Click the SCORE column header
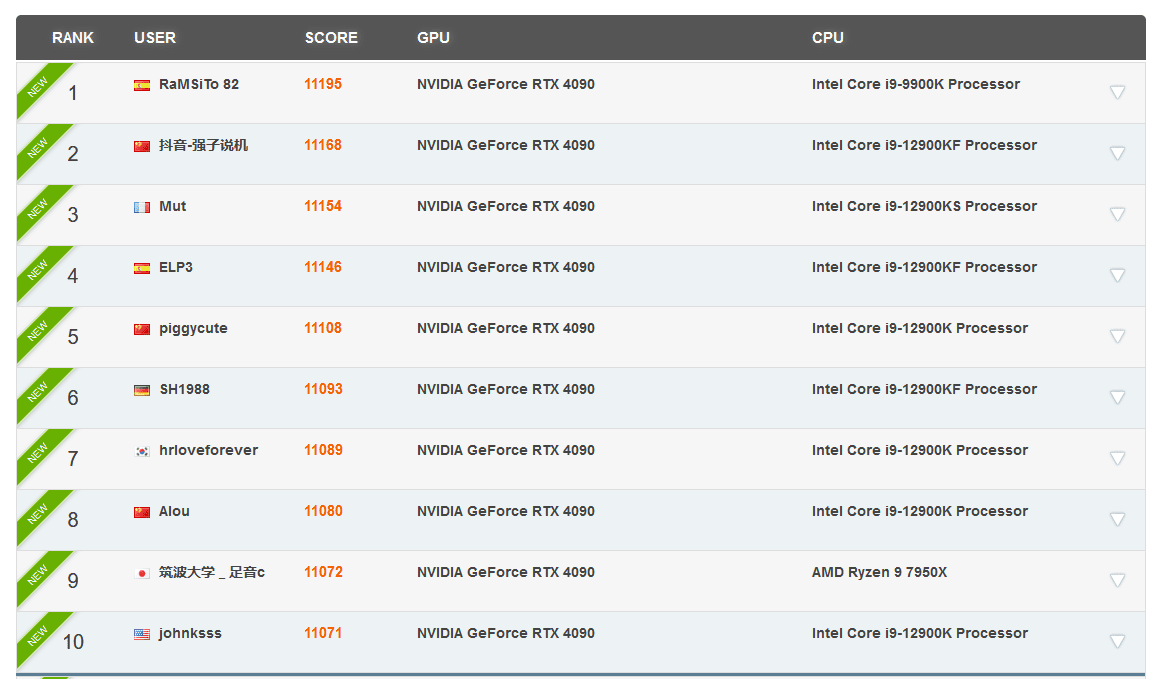The image size is (1165, 679). pos(331,38)
